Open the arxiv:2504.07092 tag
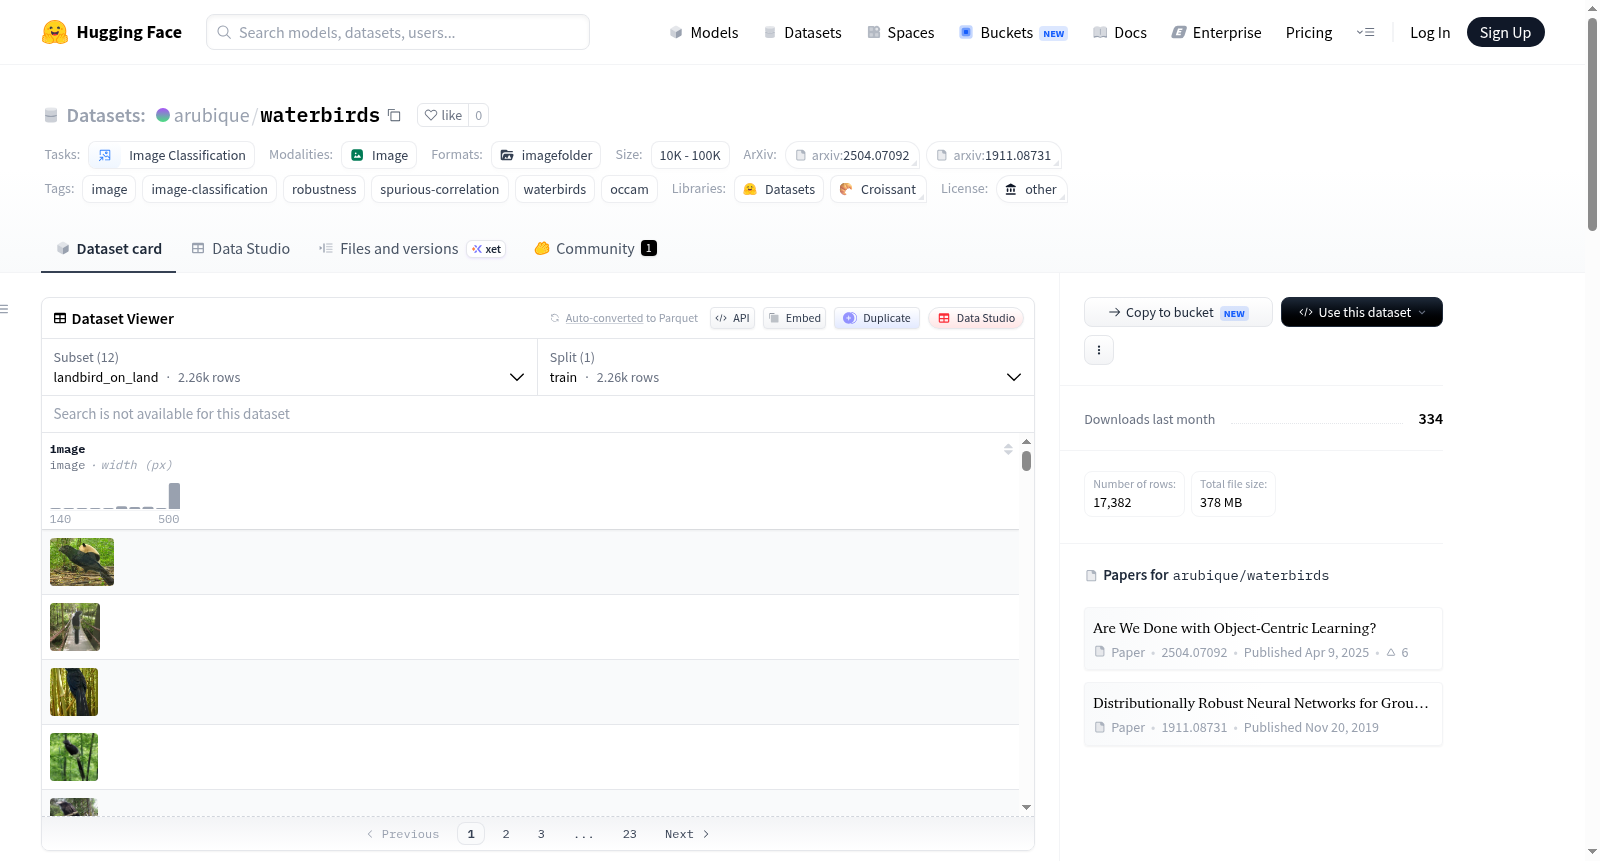Screen dimensions: 1600x861 [x=852, y=155]
